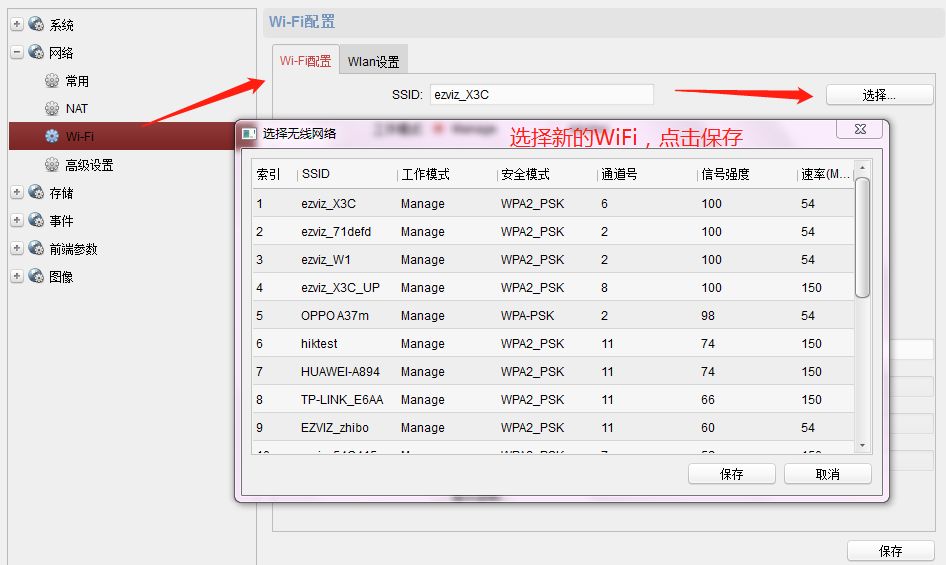
Task: Click the globe icon next to 事件
Action: 36,221
